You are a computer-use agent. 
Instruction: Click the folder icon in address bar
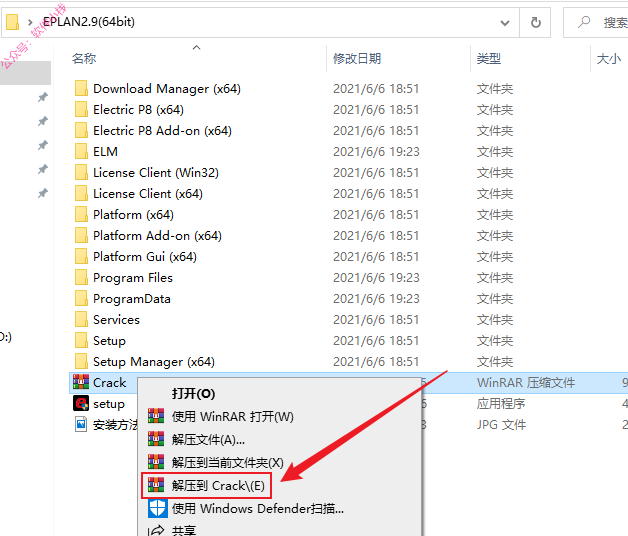coord(12,22)
